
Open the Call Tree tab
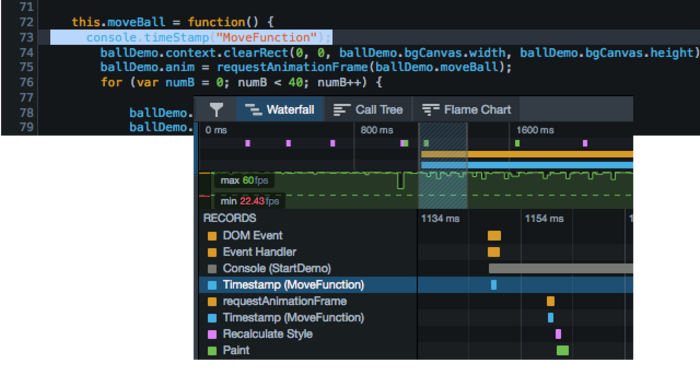368,110
